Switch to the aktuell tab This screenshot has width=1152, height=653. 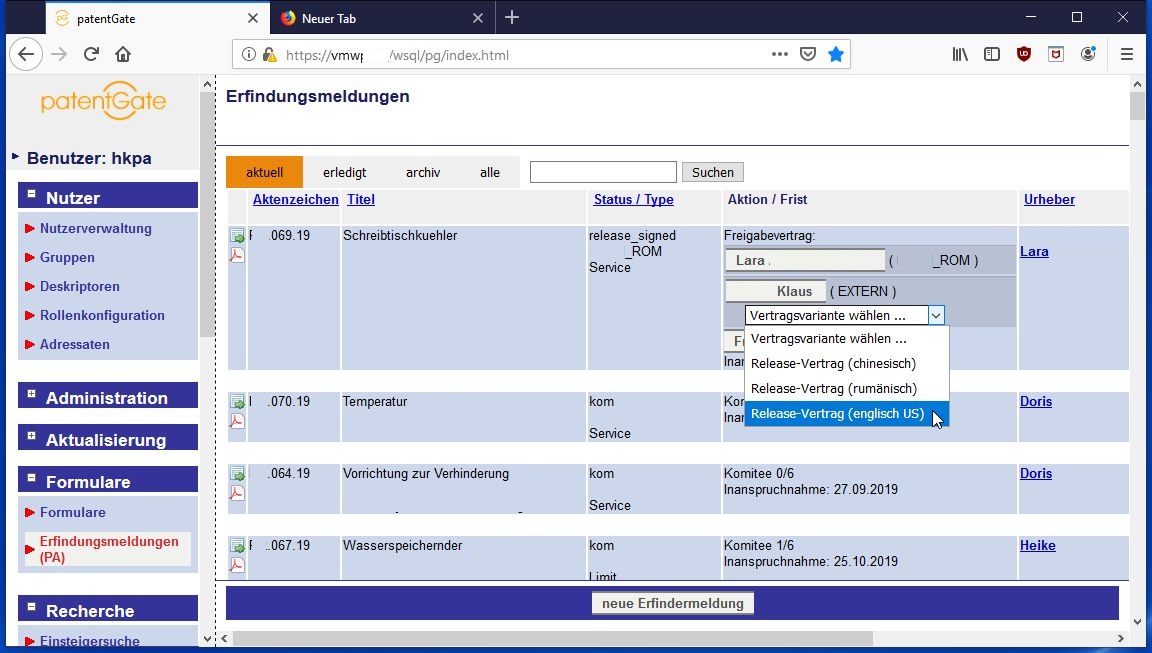pos(264,173)
